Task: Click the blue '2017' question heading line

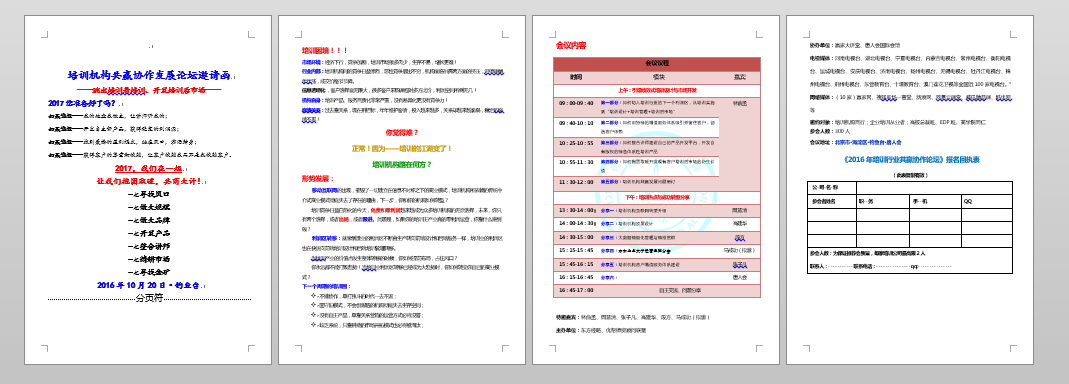Action: click(82, 104)
